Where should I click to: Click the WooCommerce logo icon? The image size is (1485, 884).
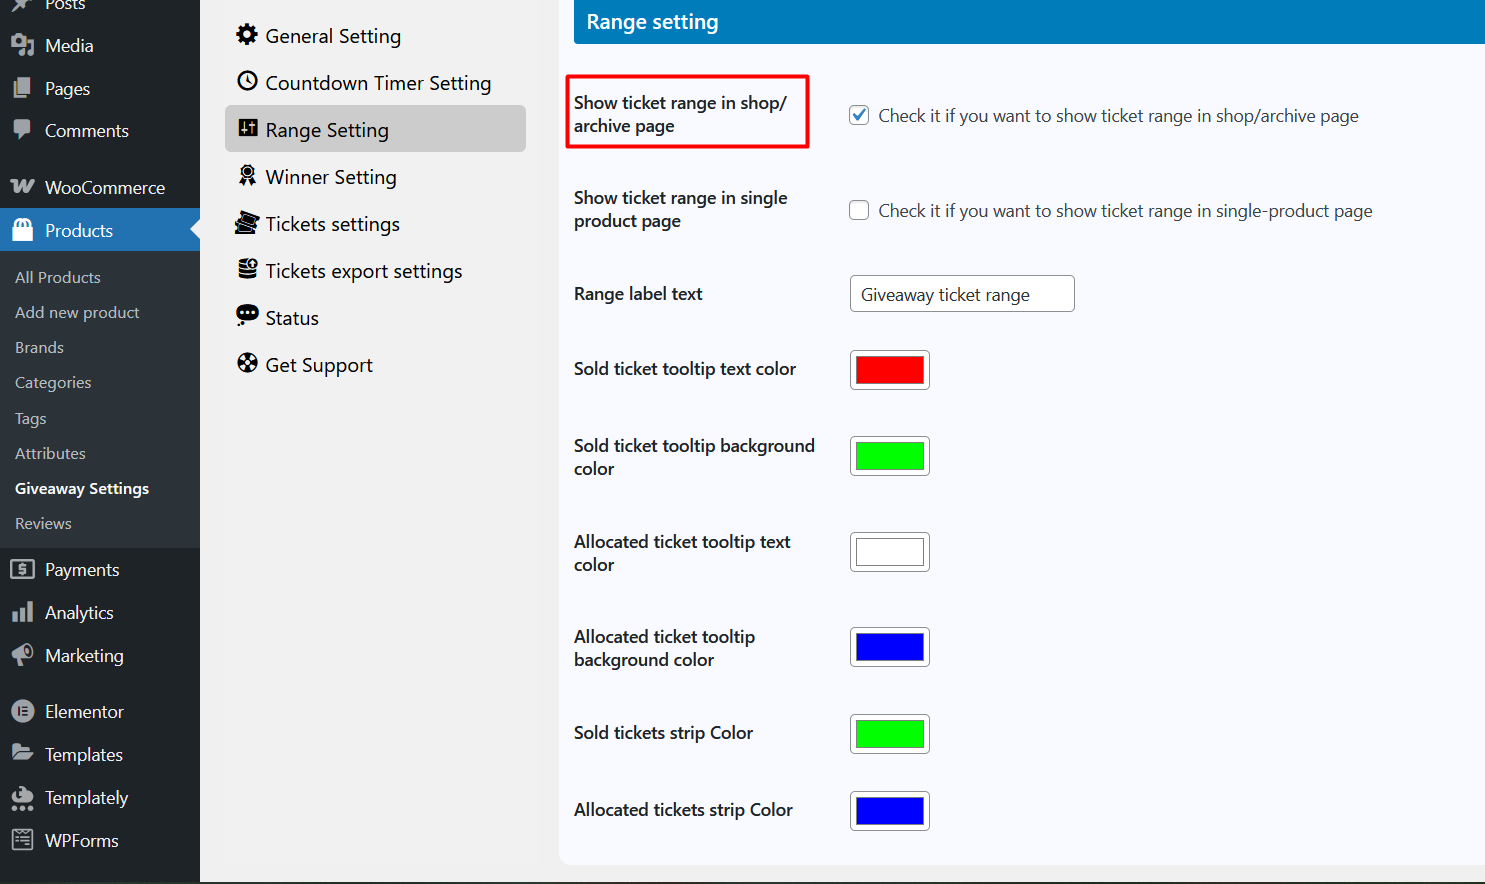tap(22, 187)
